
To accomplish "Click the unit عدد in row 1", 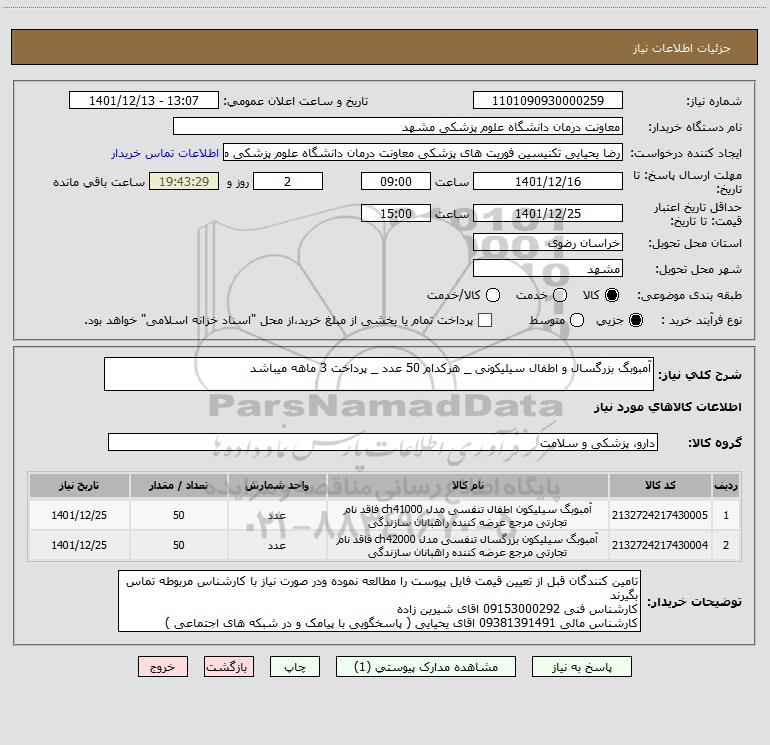I will coord(277,515).
